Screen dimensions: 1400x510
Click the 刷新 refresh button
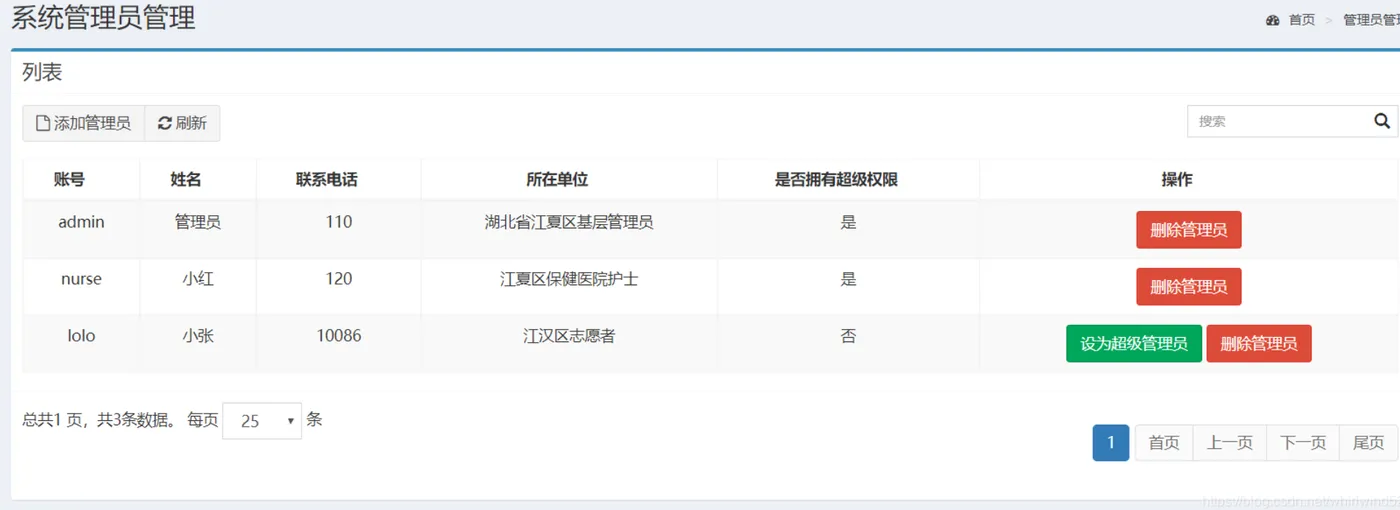coord(182,123)
